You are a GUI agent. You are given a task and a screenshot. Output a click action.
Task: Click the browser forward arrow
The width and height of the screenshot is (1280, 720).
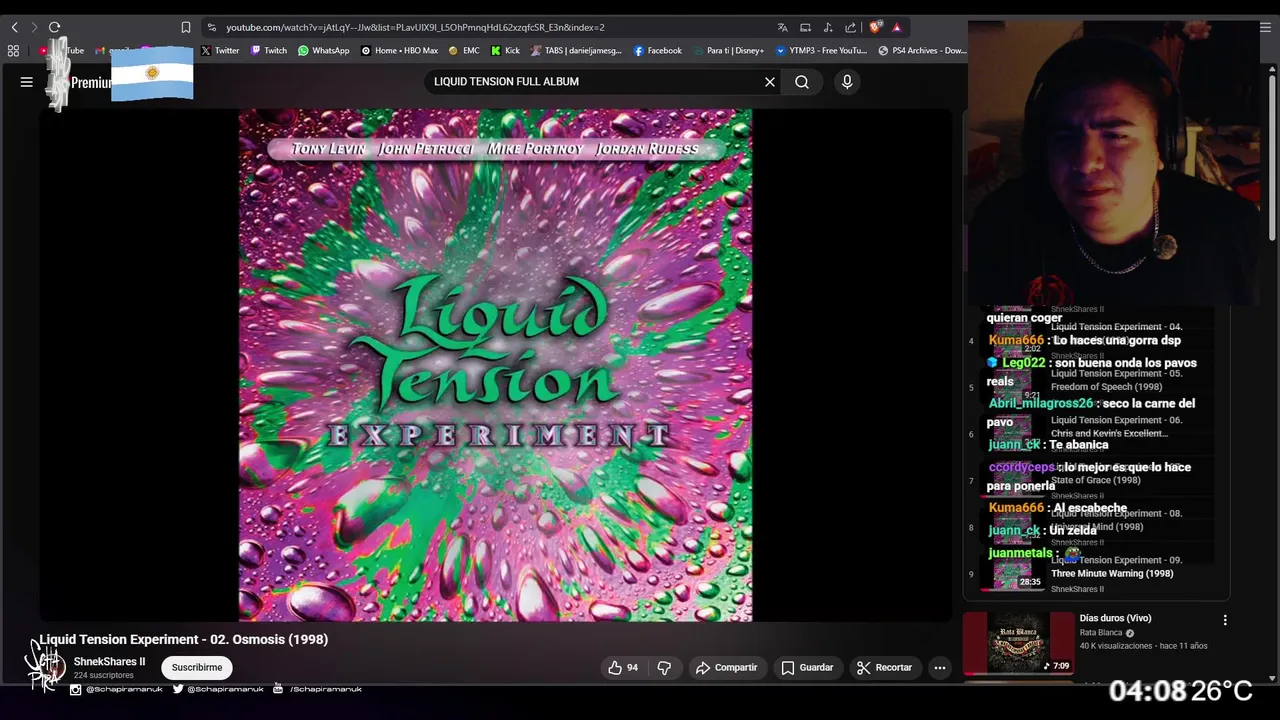pos(34,27)
